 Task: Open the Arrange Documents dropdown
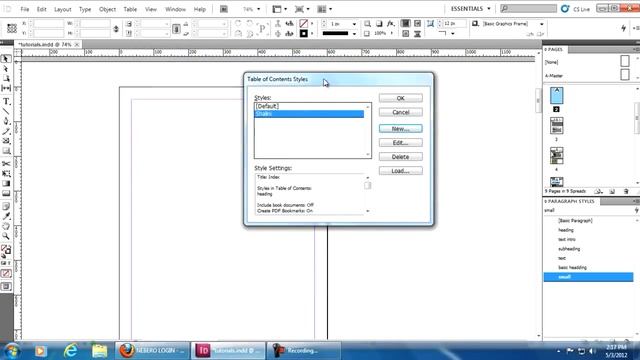(324, 9)
